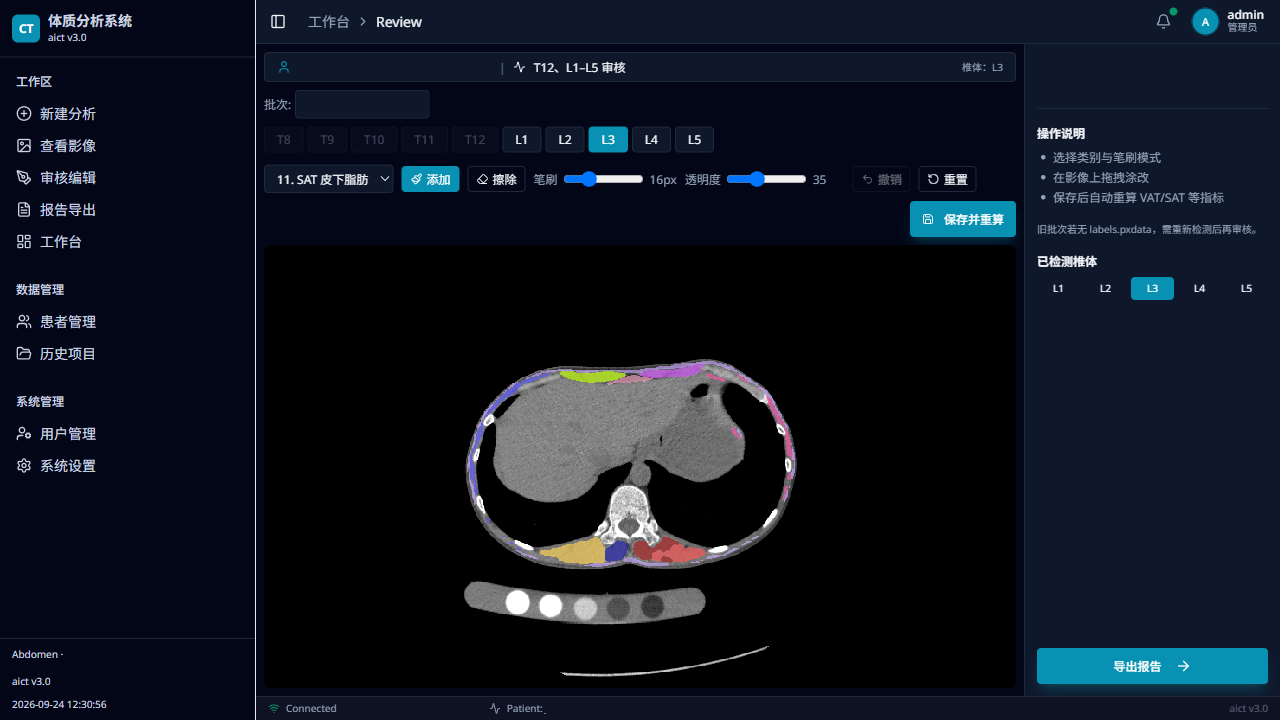
Task: Adjust the 透明度 opacity slider
Action: click(x=766, y=179)
